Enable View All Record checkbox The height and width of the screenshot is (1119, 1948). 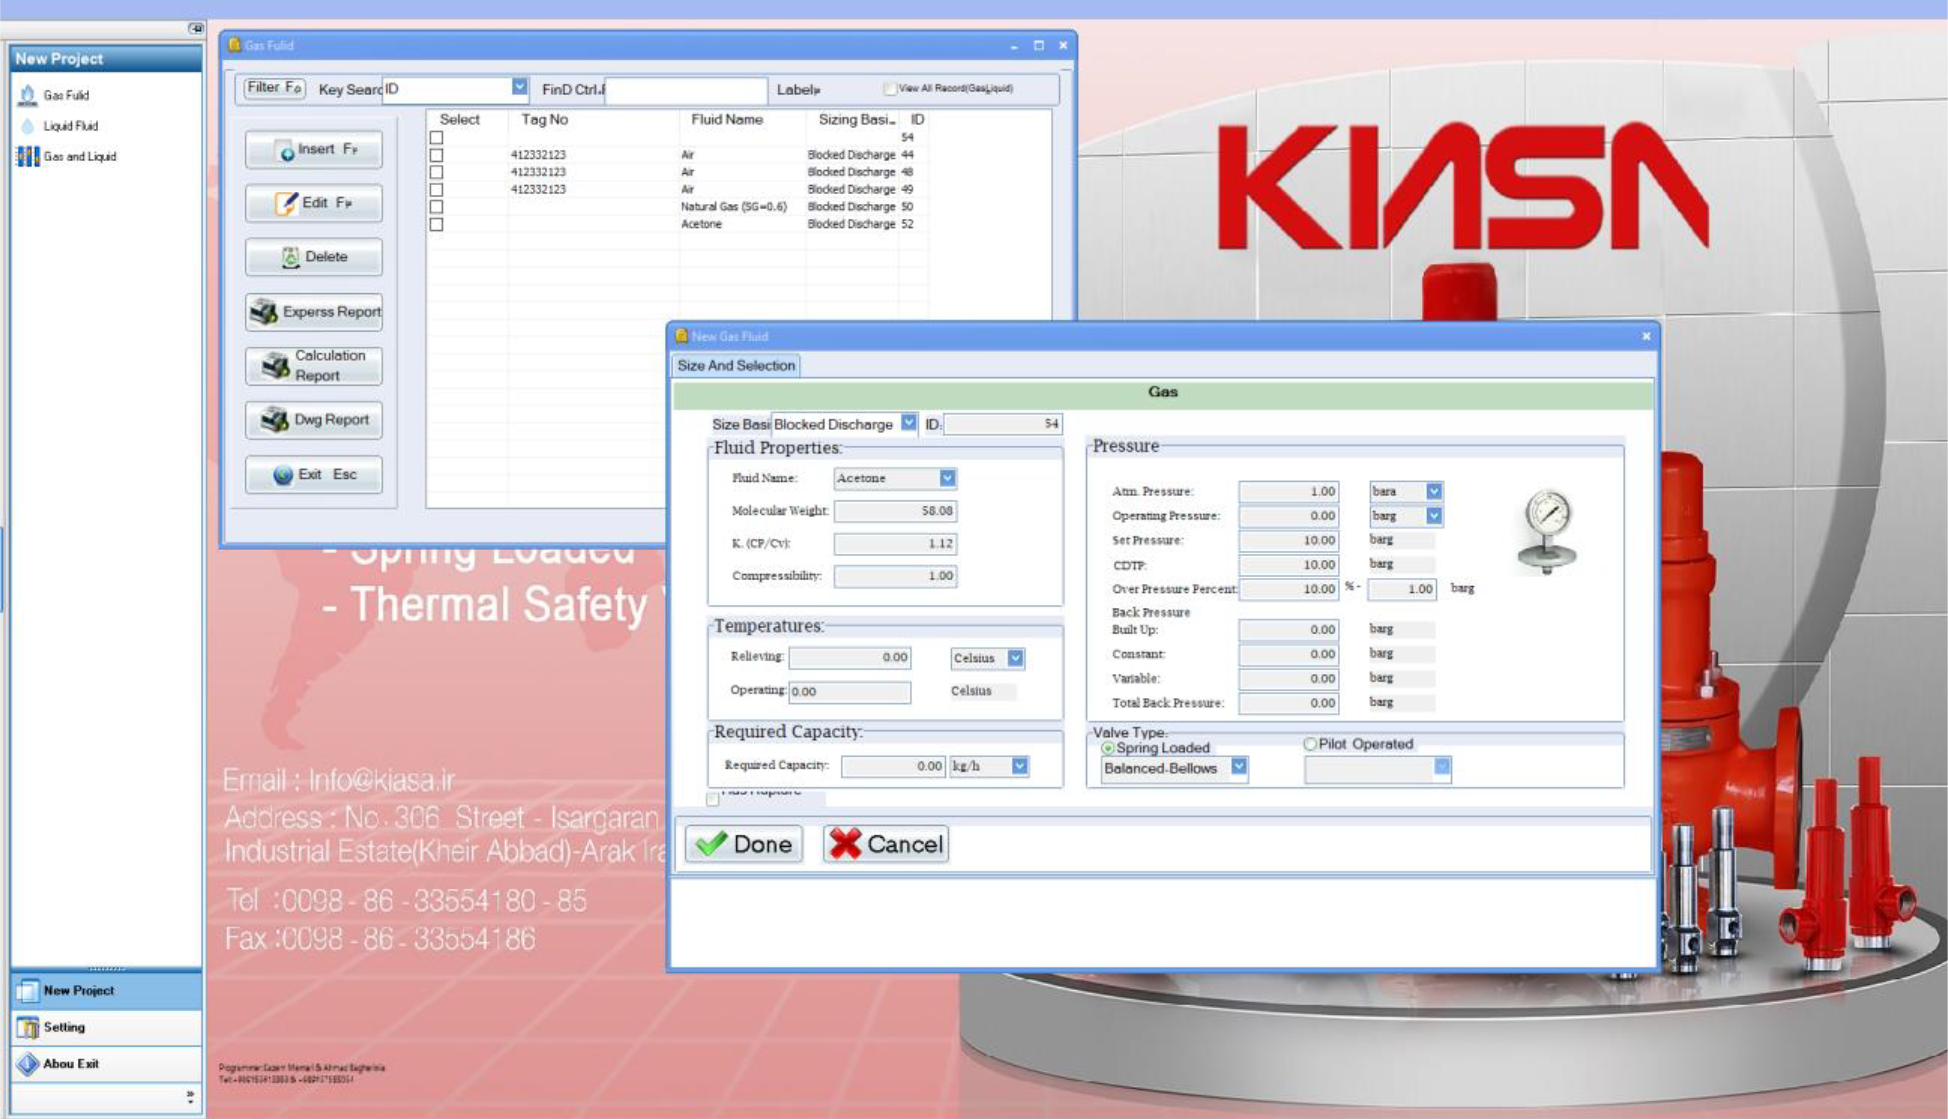coord(889,89)
